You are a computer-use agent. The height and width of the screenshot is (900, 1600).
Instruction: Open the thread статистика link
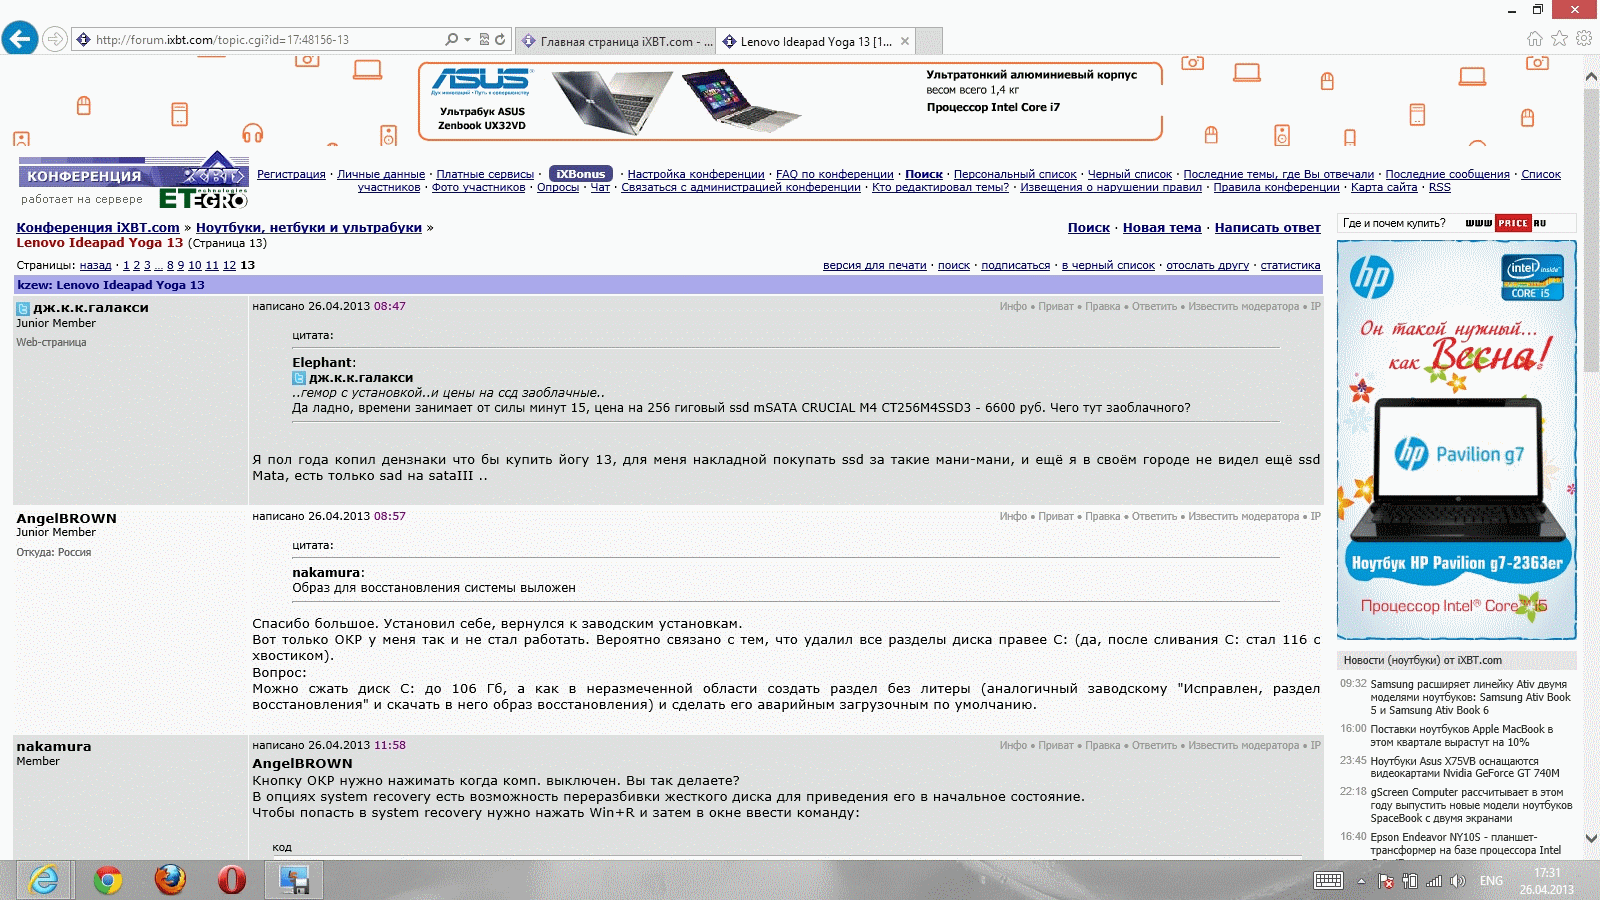tap(1290, 265)
